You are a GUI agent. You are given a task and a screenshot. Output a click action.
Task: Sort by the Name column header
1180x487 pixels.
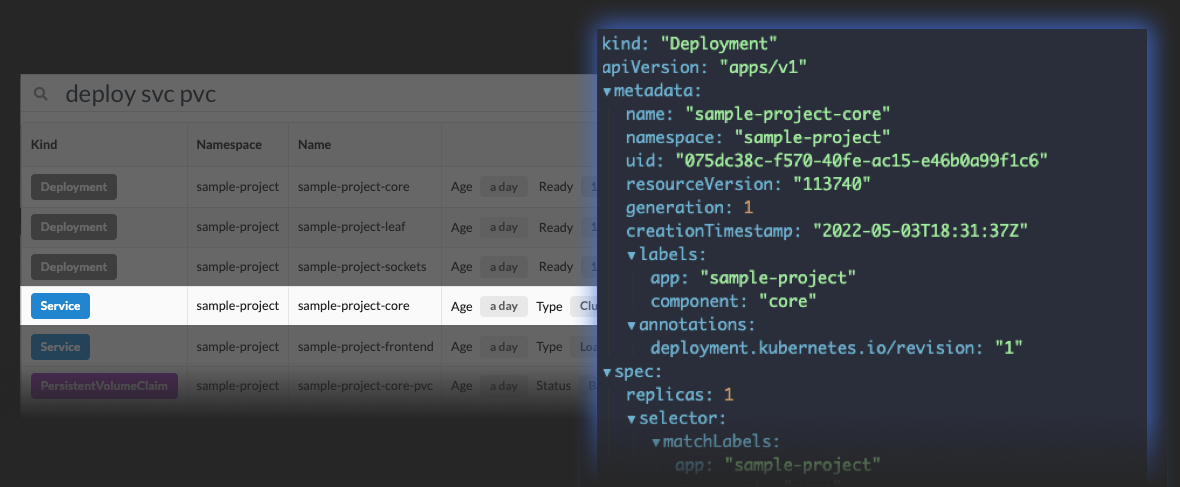tap(314, 145)
